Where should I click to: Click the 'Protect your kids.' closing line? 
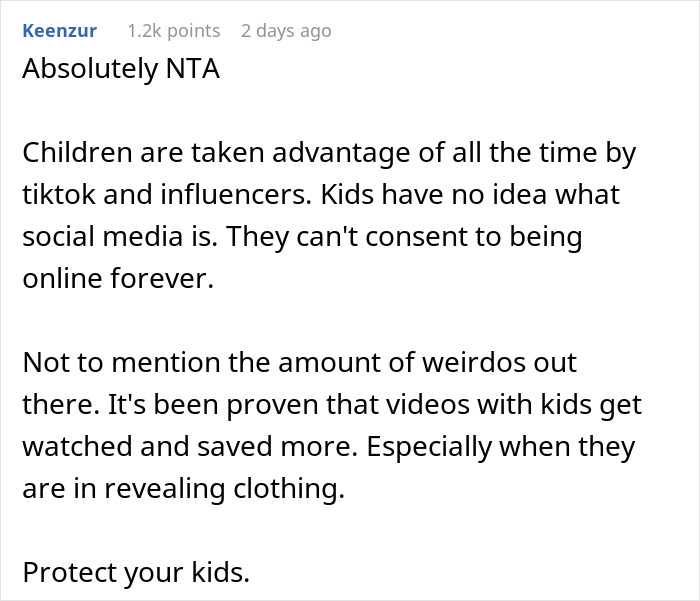click(136, 572)
